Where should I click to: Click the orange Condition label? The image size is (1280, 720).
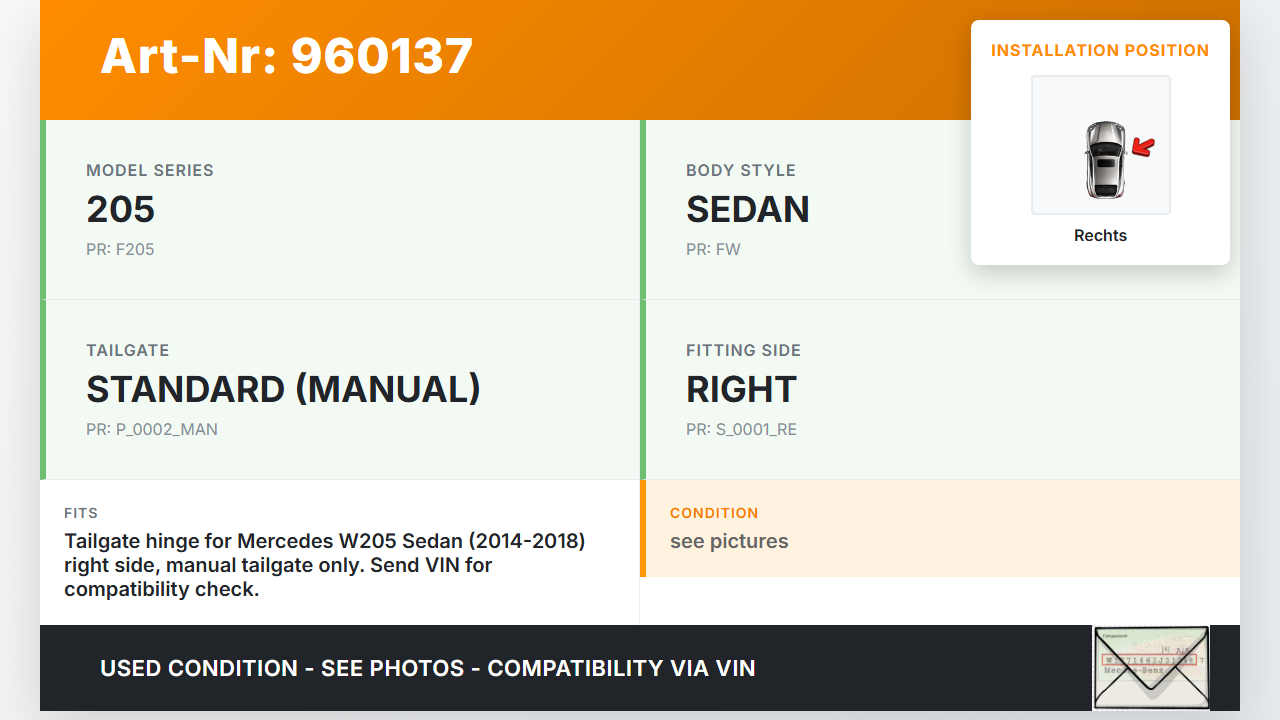(714, 513)
